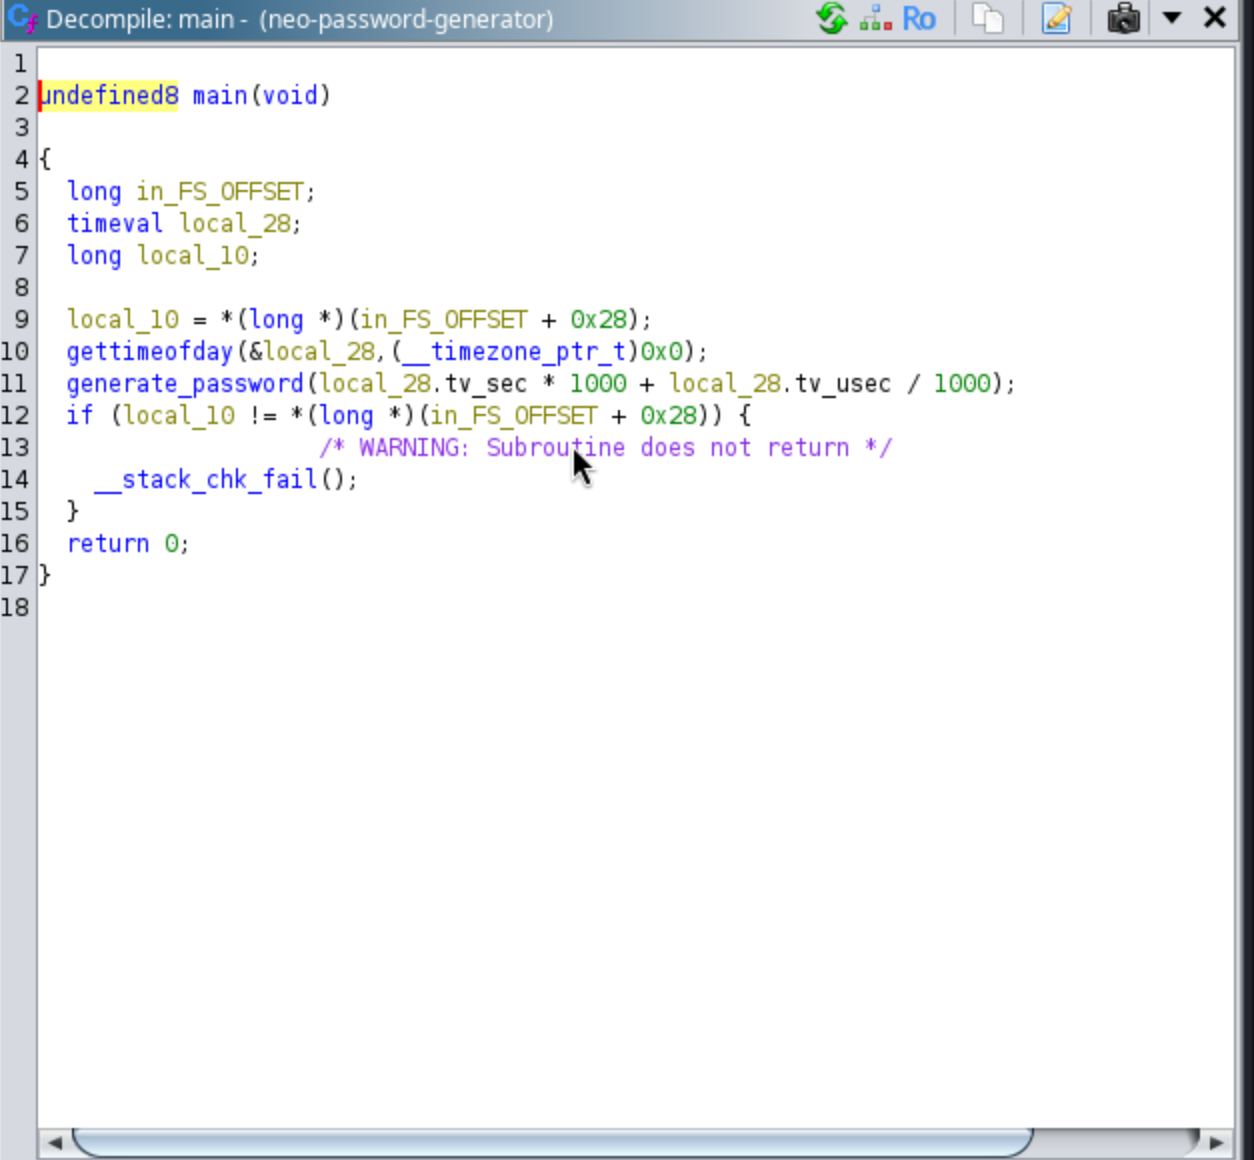Screen dimensions: 1254x1160
Task: Click the 'Subroutine does not return' warning comment
Action: pos(605,447)
